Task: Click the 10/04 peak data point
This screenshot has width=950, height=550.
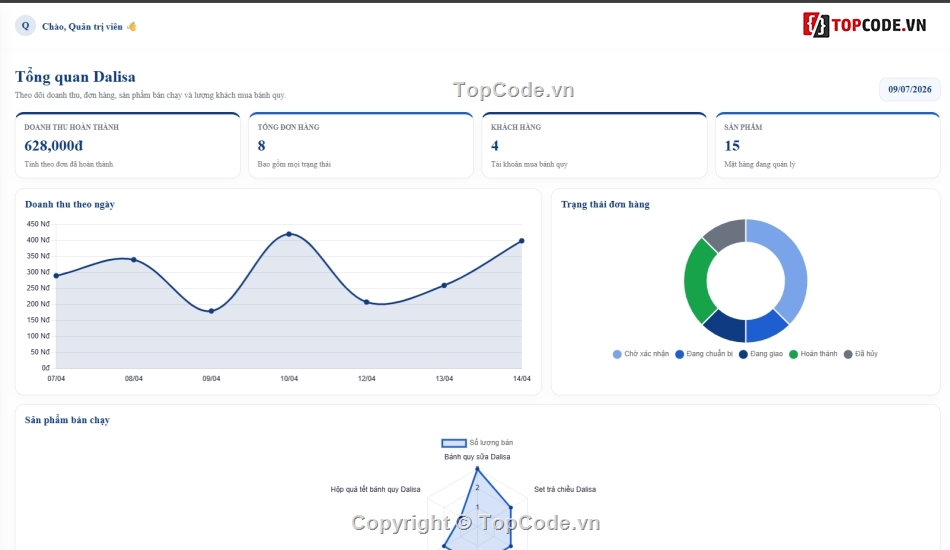Action: (x=289, y=234)
